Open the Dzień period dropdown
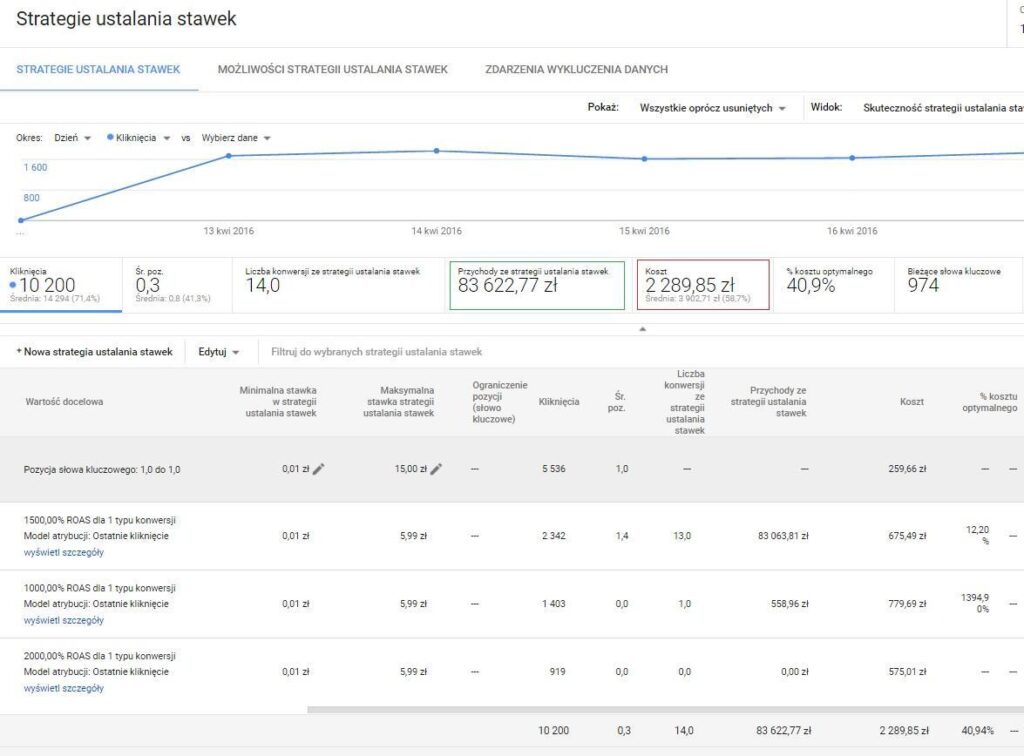The image size is (1024, 756). [72, 138]
